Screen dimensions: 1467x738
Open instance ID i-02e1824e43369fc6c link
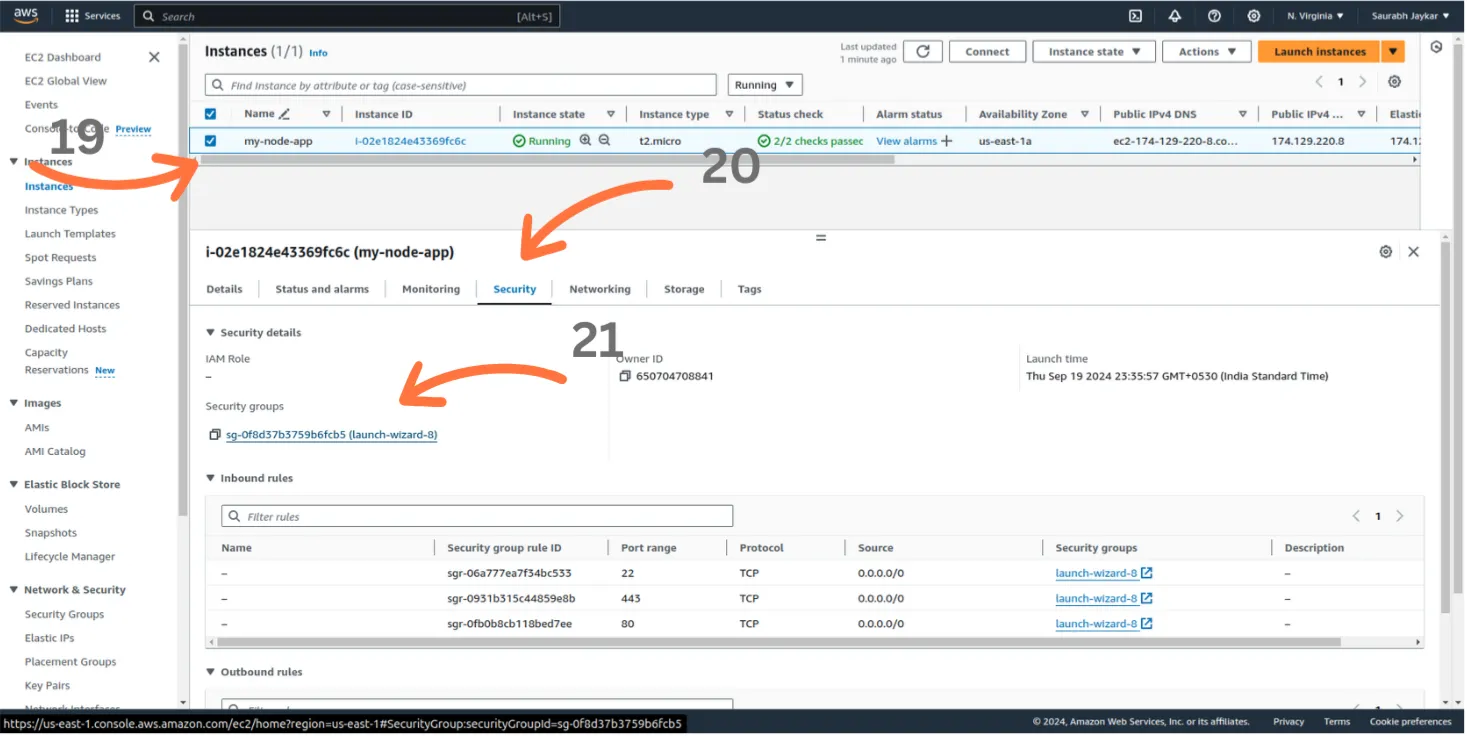(x=410, y=141)
